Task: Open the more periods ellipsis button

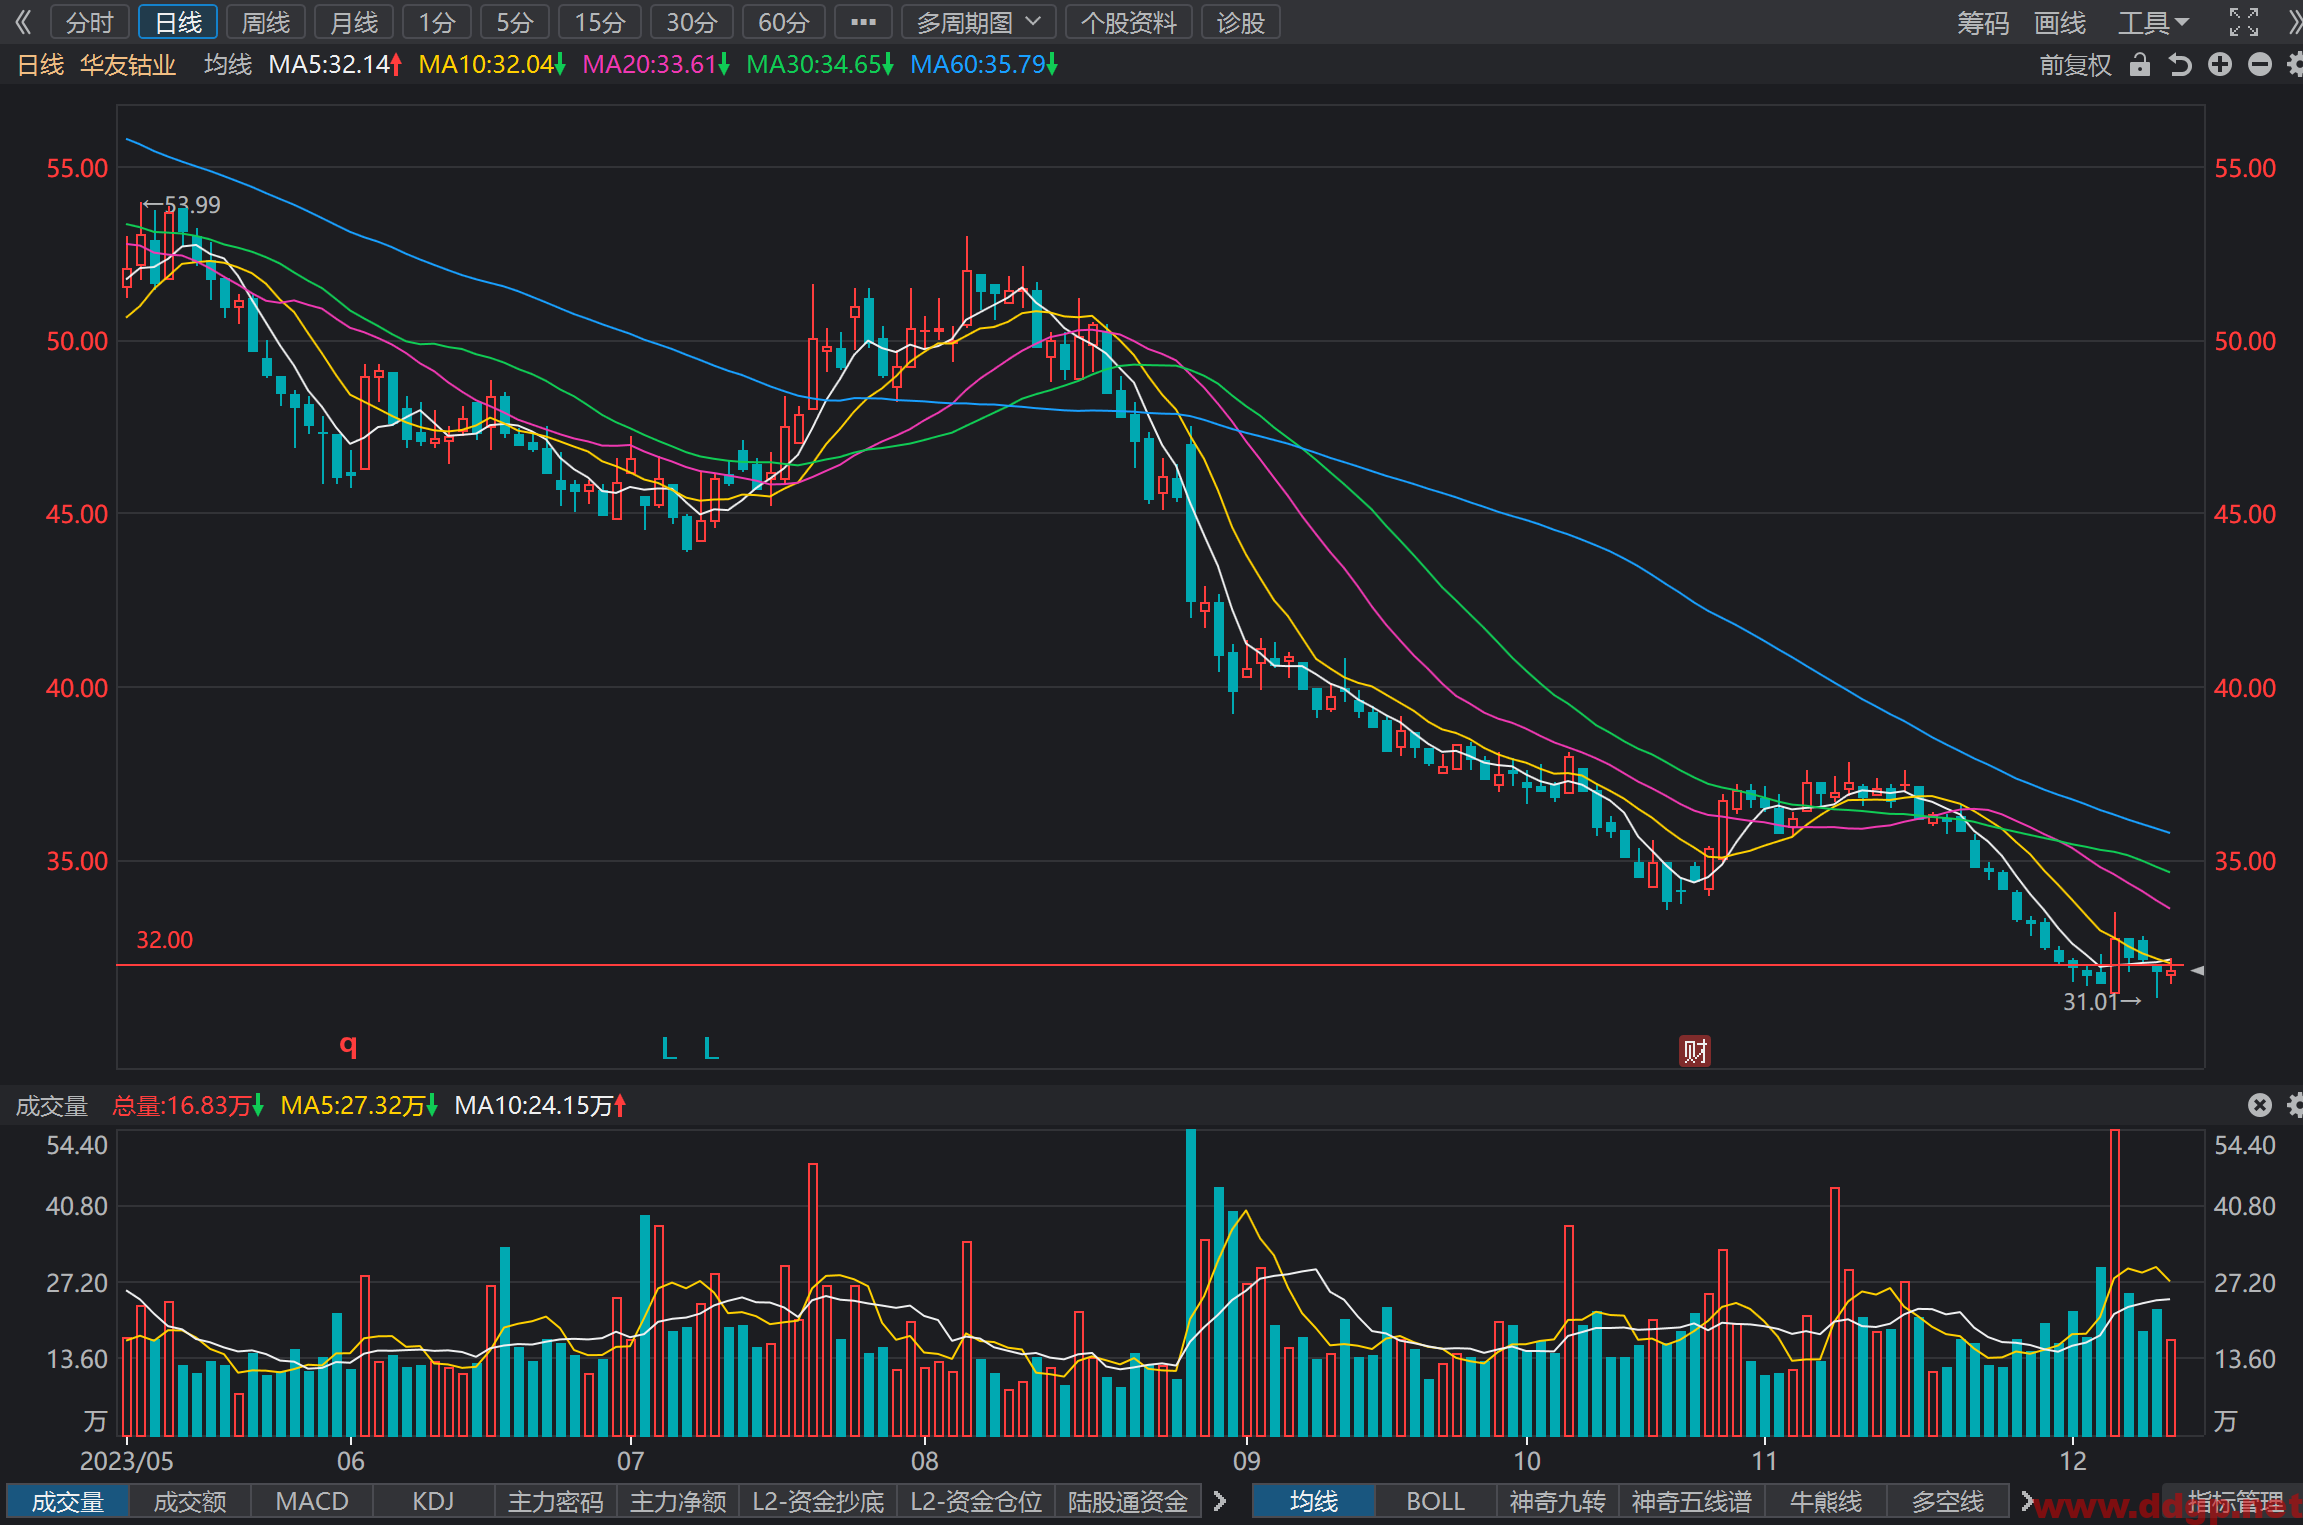Action: 863,22
